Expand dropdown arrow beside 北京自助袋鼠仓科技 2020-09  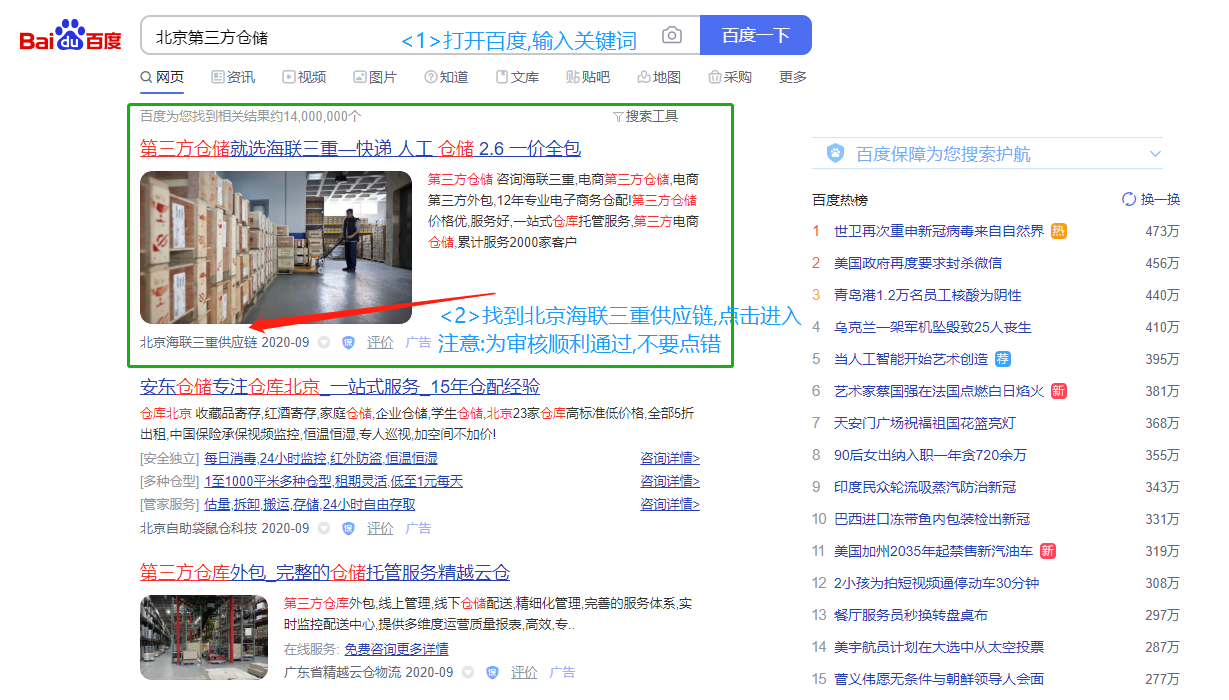pos(324,528)
